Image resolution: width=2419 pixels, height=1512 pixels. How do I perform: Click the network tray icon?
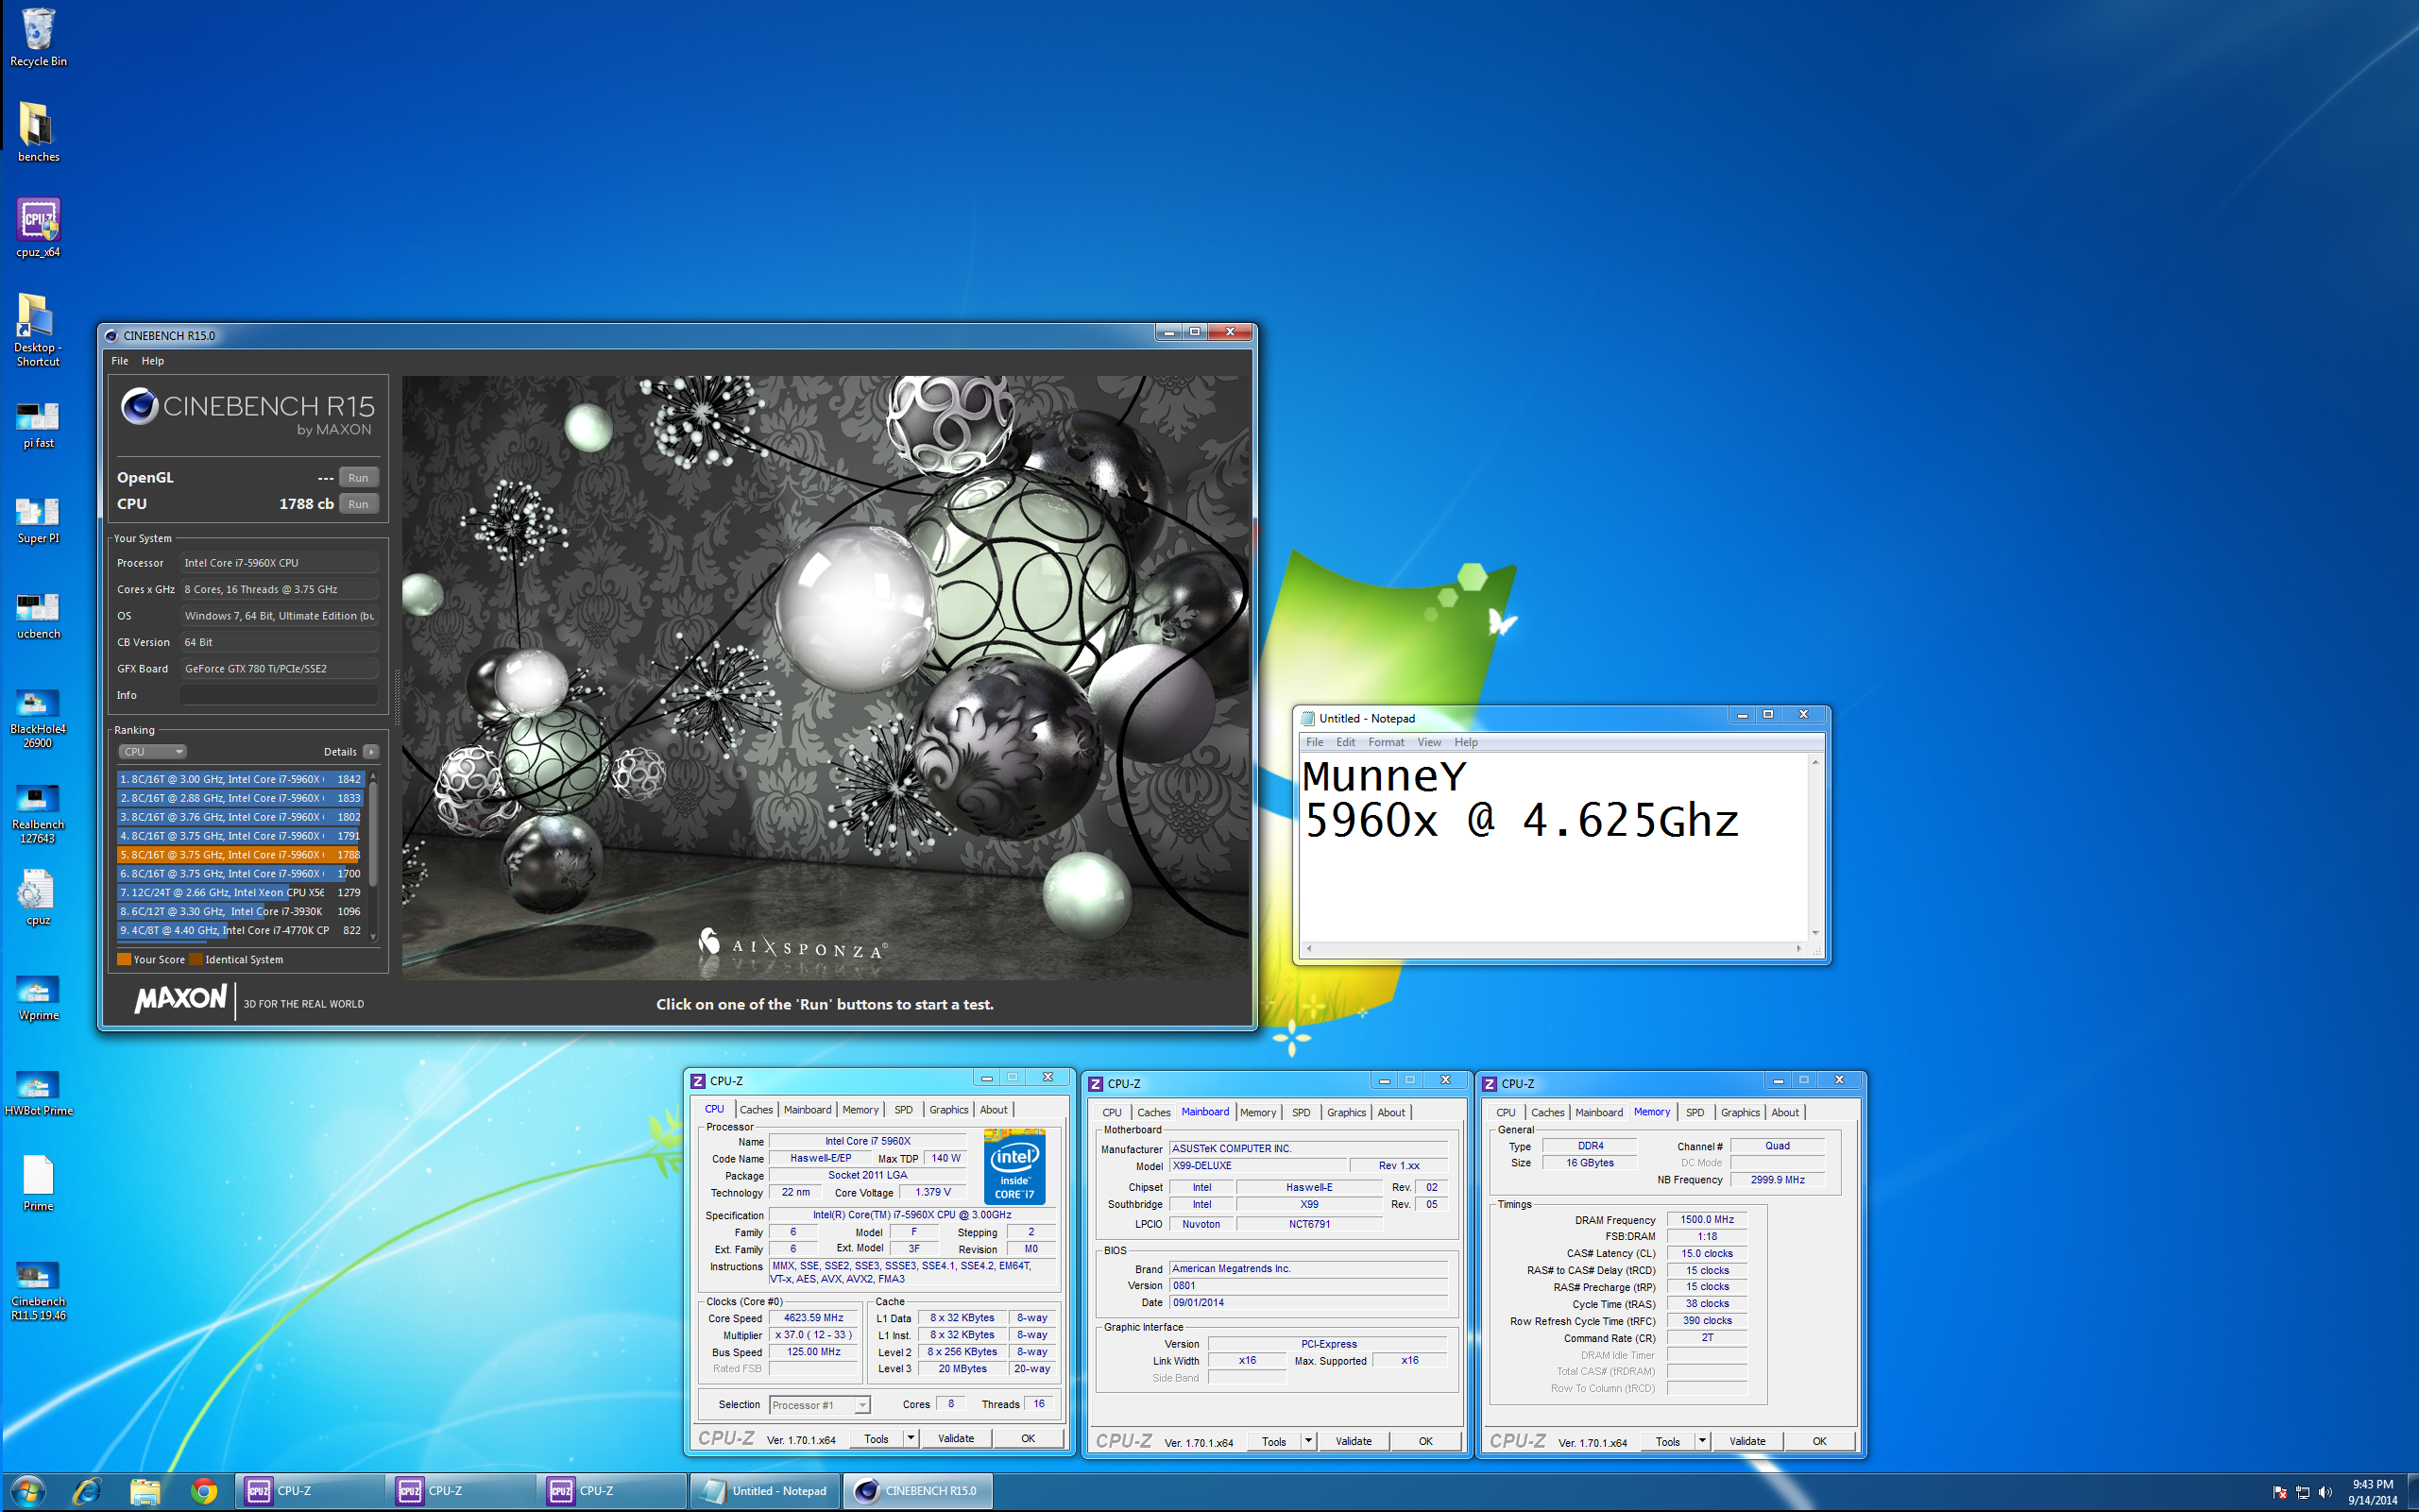coord(2302,1492)
